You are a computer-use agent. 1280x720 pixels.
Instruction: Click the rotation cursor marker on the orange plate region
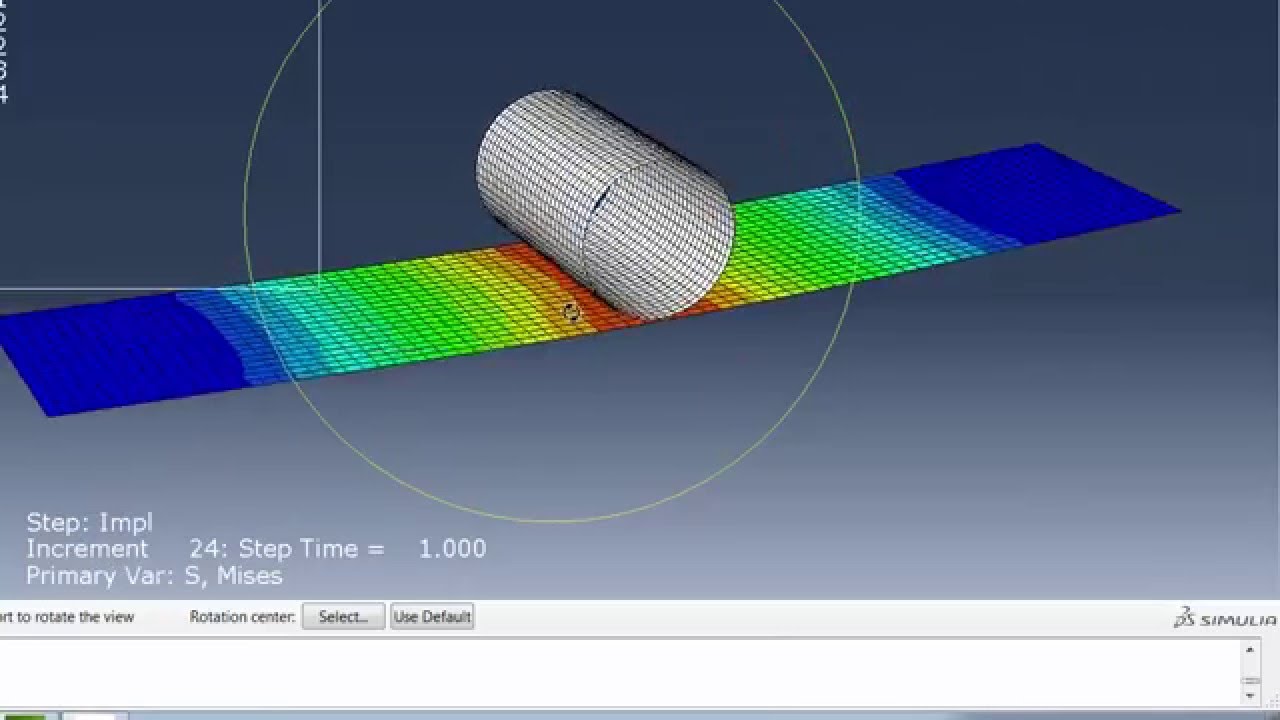(x=571, y=312)
